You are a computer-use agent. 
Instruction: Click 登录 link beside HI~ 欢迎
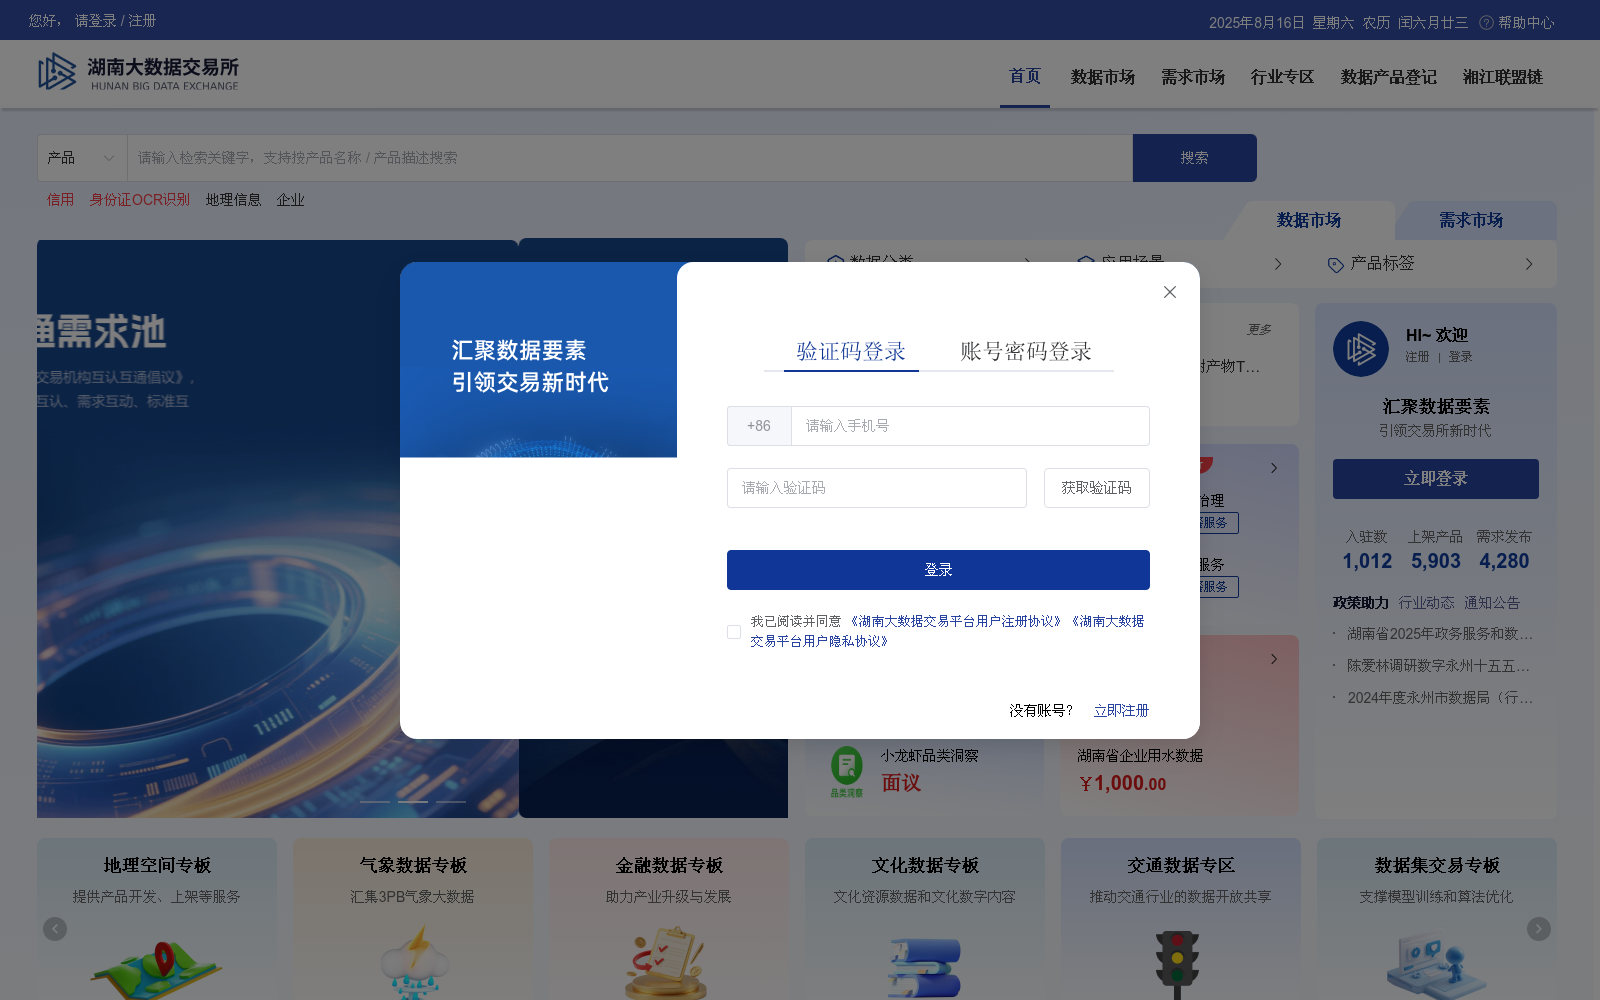(x=1461, y=357)
